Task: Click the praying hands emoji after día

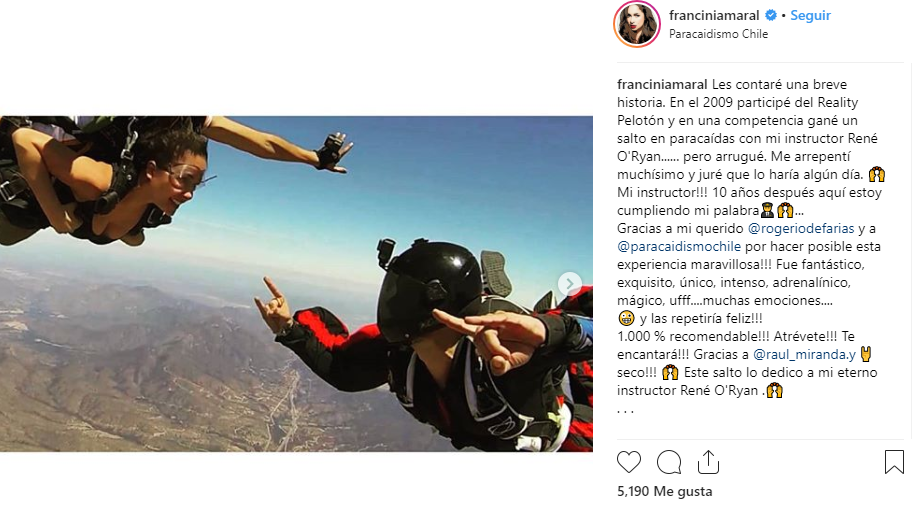Action: click(x=876, y=174)
